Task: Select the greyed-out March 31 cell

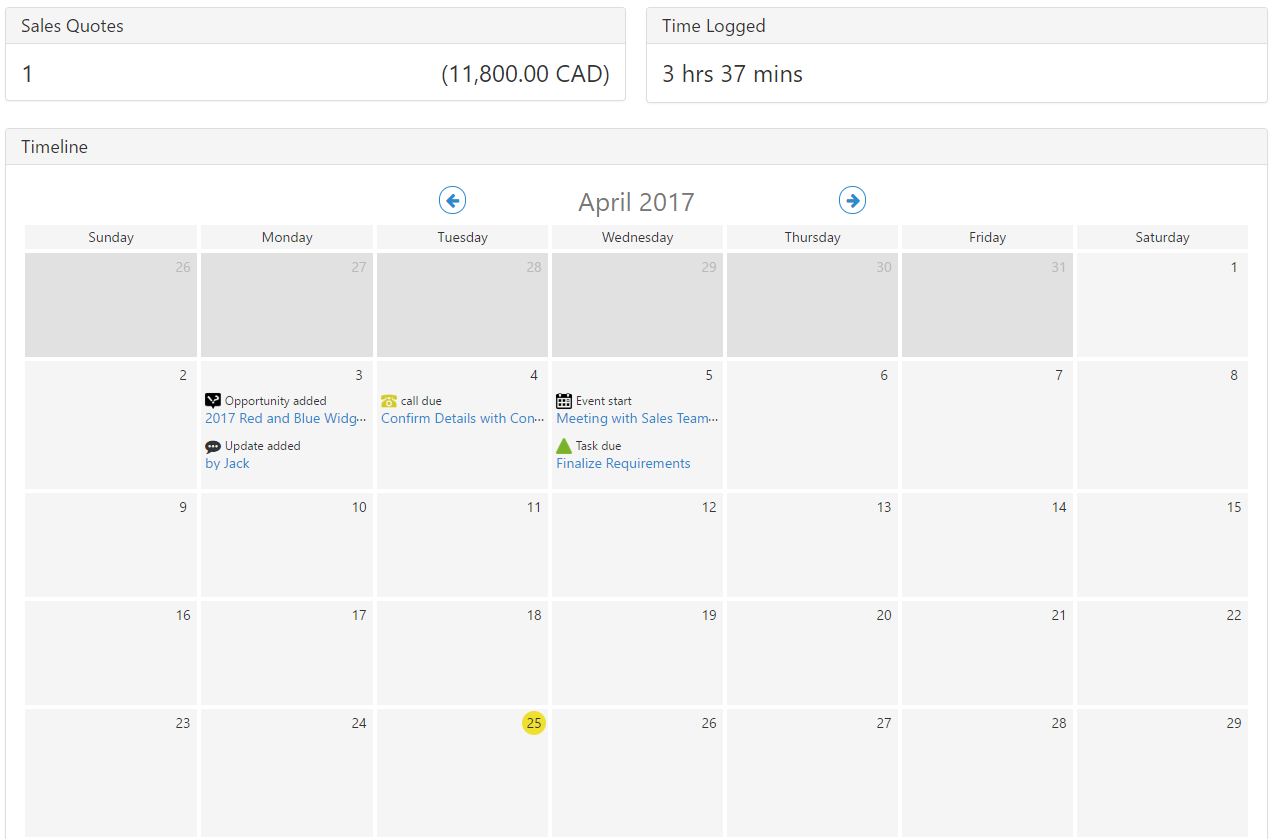Action: (x=987, y=305)
